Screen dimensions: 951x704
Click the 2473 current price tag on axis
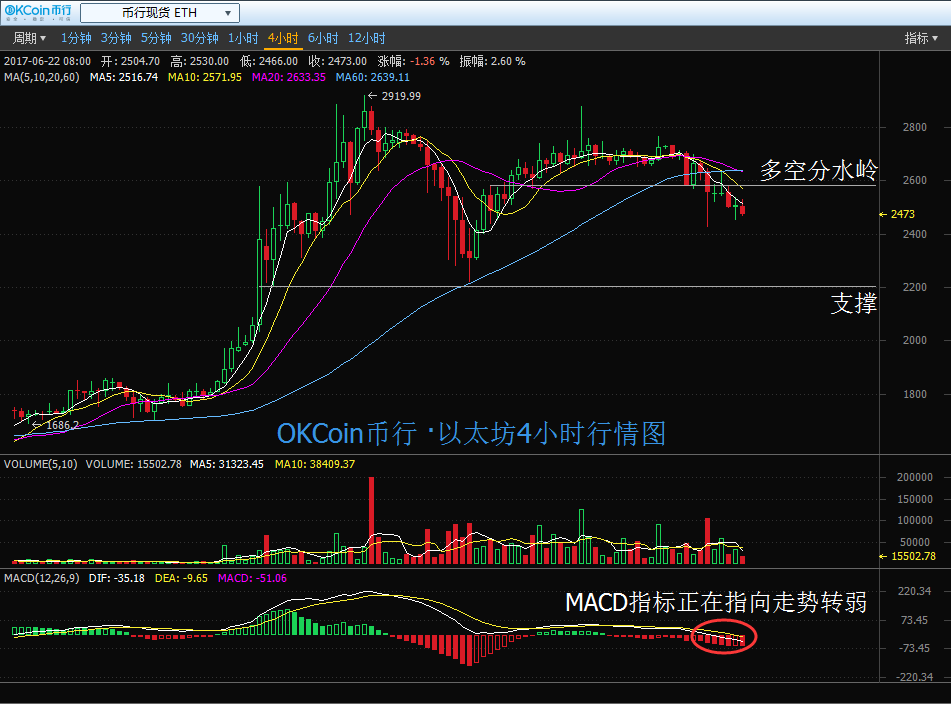coord(901,214)
